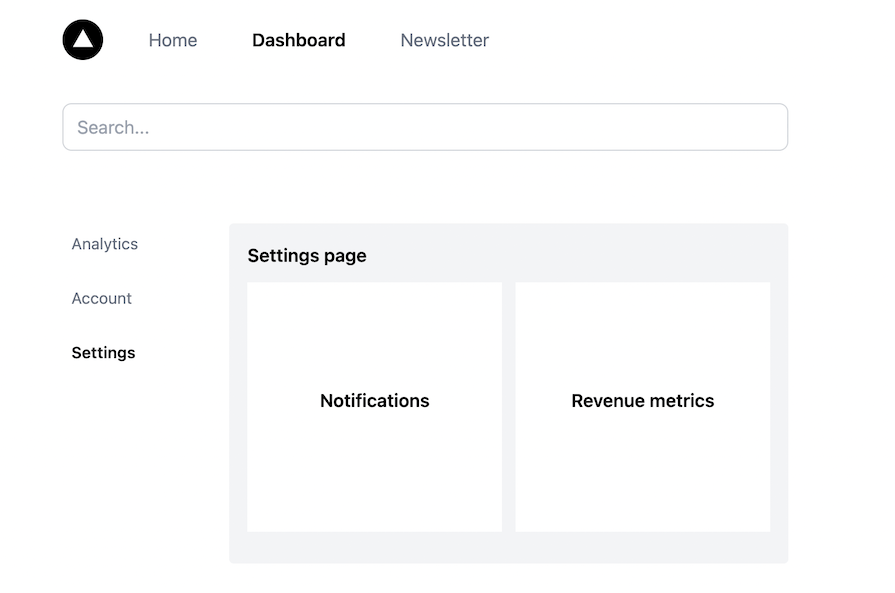Click the Search... placeholder text
This screenshot has width=895, height=593.
113,127
